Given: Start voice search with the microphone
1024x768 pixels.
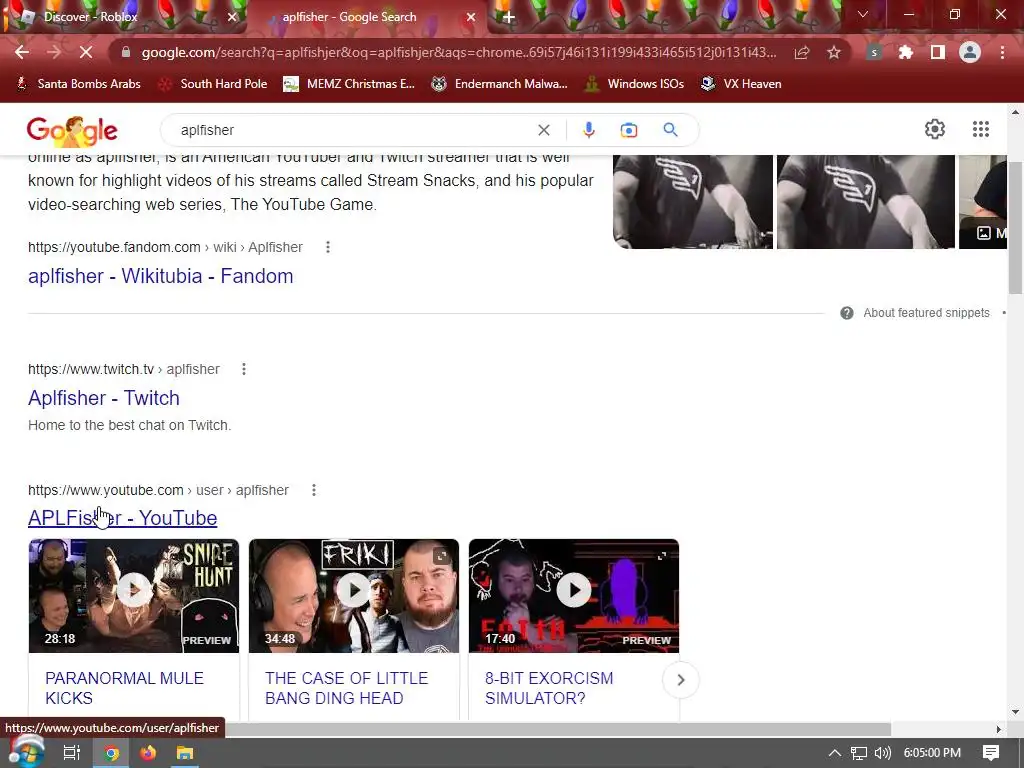Looking at the screenshot, I should coord(588,130).
